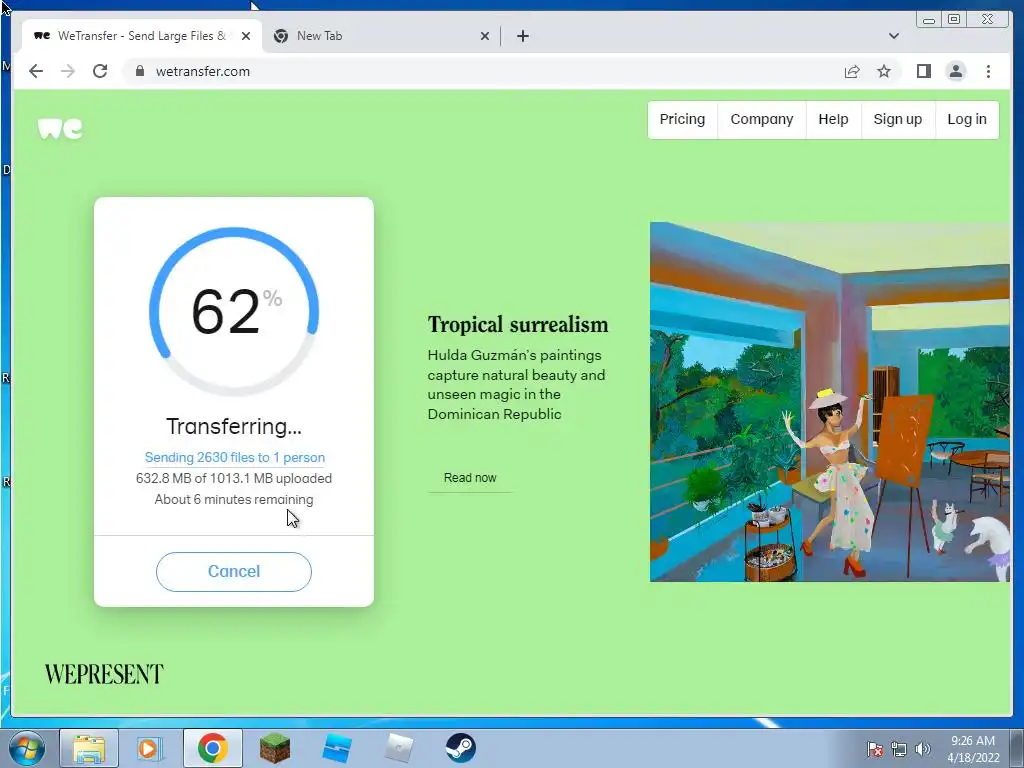This screenshot has width=1024, height=768.
Task: Open Minecraft from the taskbar
Action: (275, 748)
